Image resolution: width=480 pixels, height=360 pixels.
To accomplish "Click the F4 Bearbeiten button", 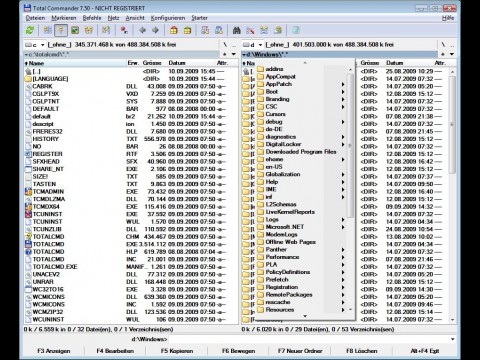I will (115, 351).
